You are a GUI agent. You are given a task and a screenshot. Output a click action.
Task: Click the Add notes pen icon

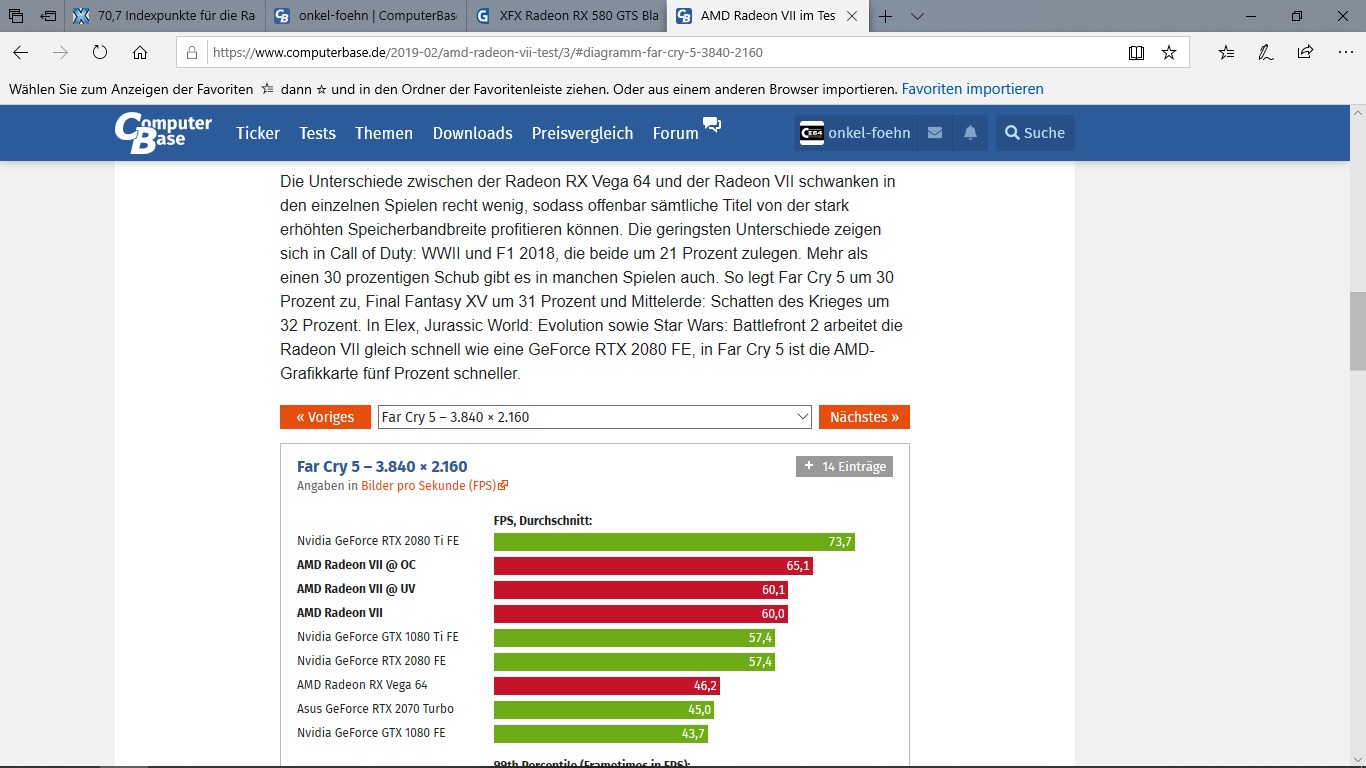coord(1266,53)
